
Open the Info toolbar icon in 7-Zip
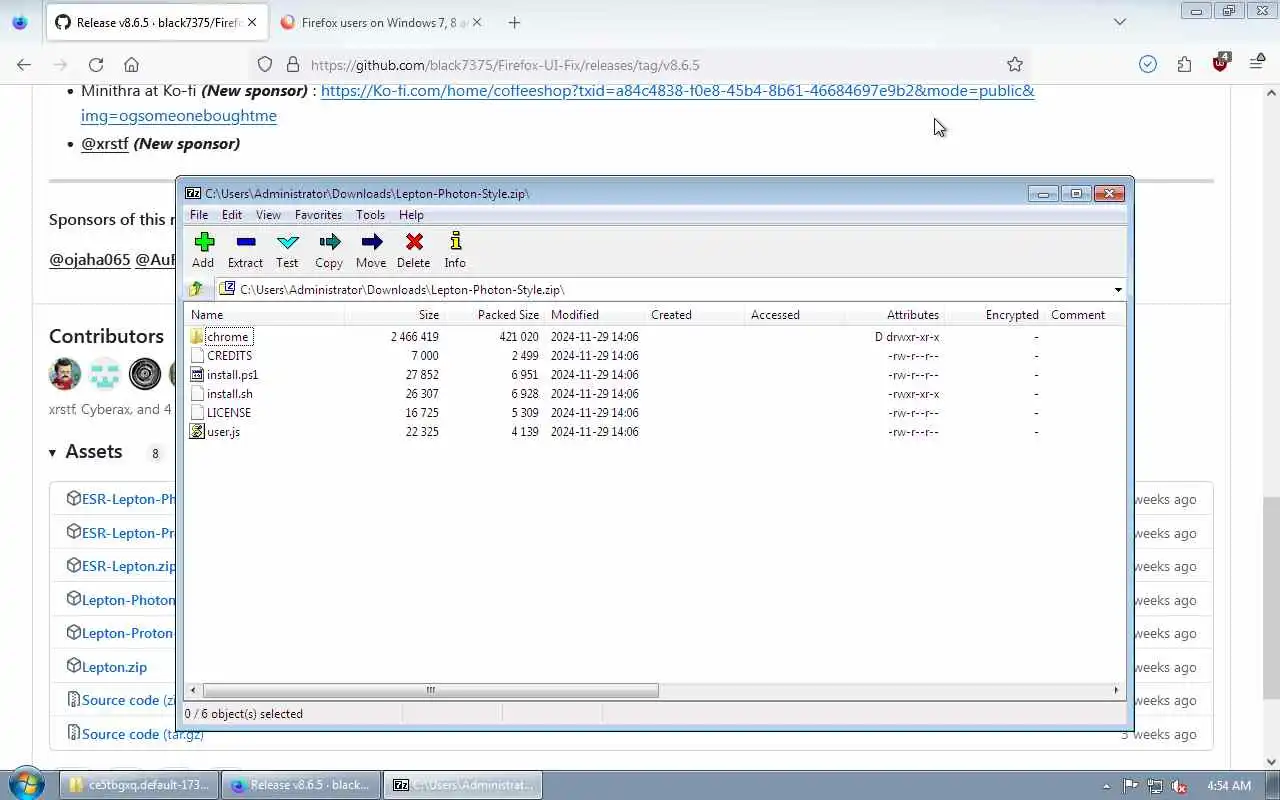click(x=455, y=250)
